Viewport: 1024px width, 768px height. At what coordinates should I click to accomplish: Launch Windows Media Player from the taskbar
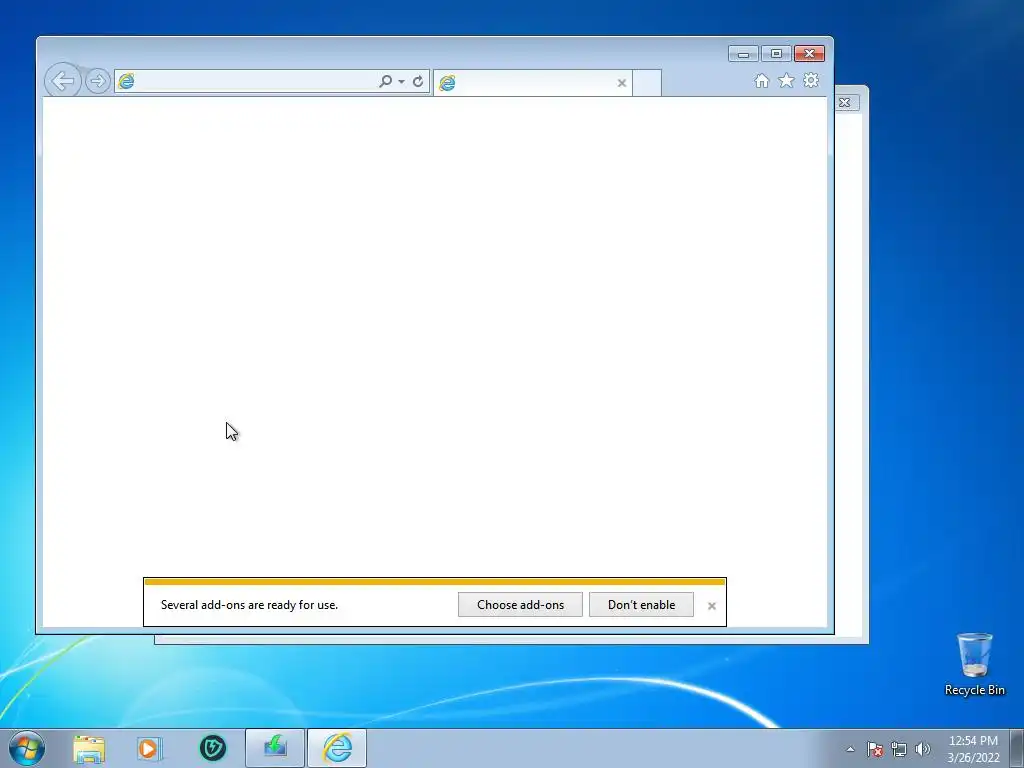[150, 748]
